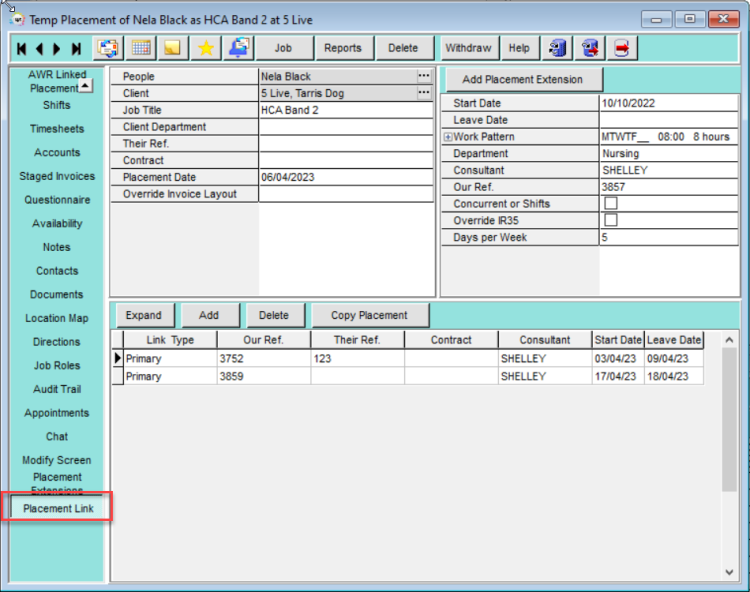
Task: Open the calendar grid icon
Action: click(x=141, y=48)
